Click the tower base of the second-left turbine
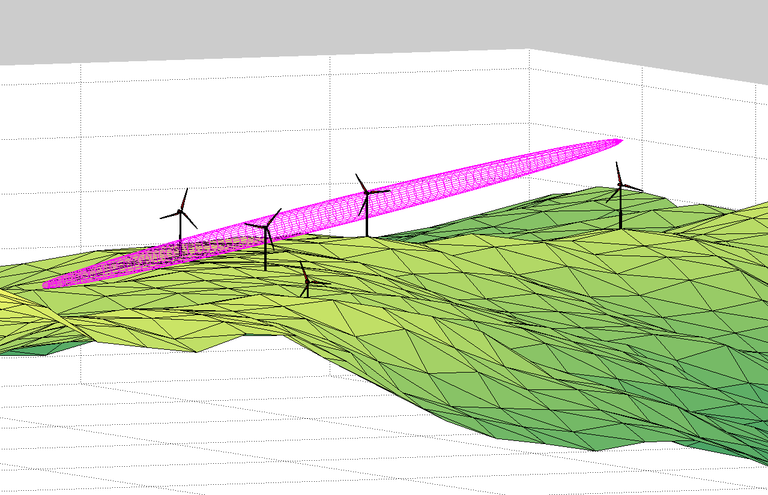768x495 pixels. click(x=265, y=269)
